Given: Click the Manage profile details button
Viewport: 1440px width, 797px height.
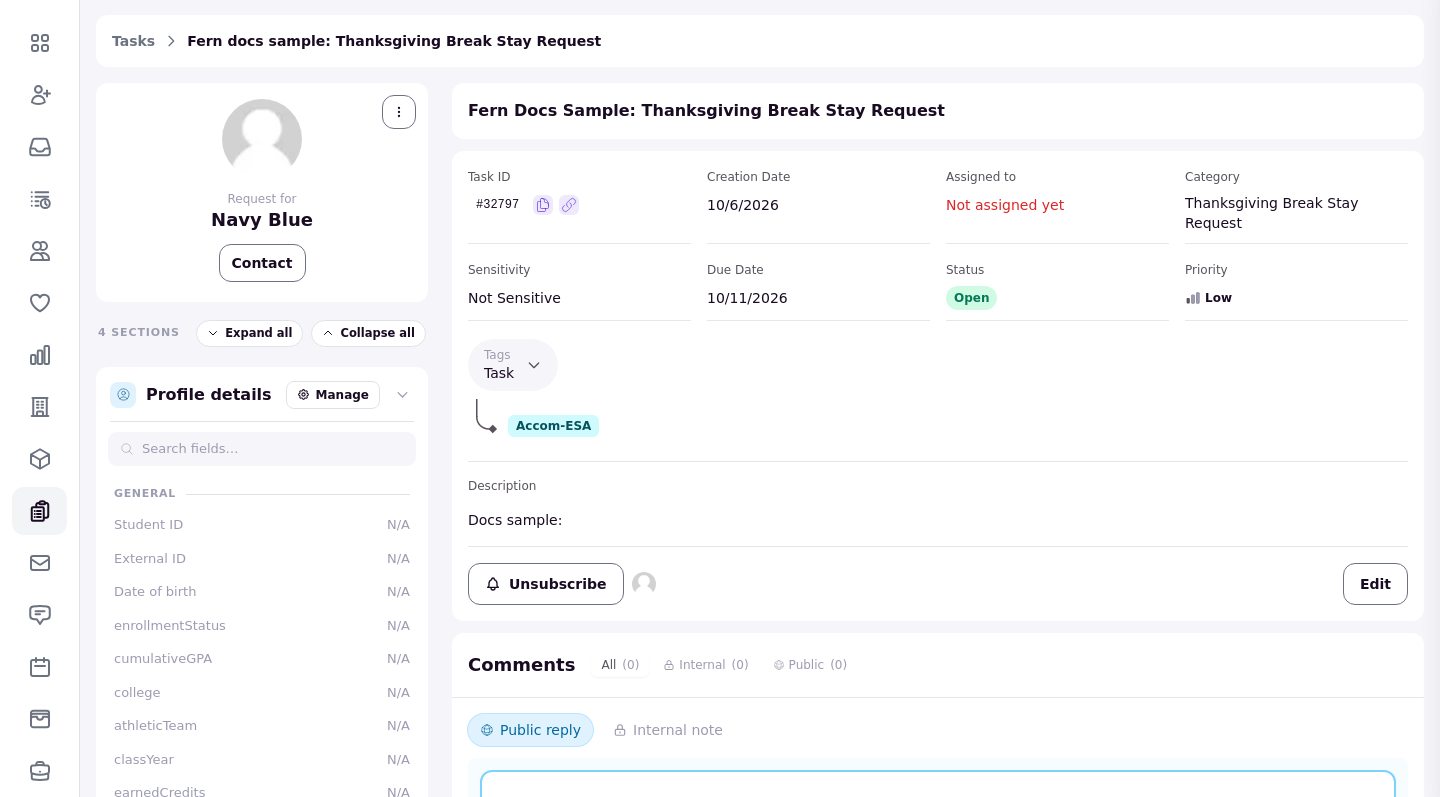Looking at the screenshot, I should click(333, 395).
